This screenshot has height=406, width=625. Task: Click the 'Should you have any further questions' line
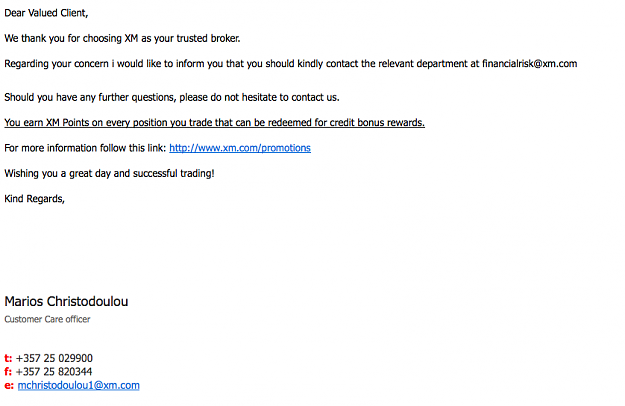[171, 98]
